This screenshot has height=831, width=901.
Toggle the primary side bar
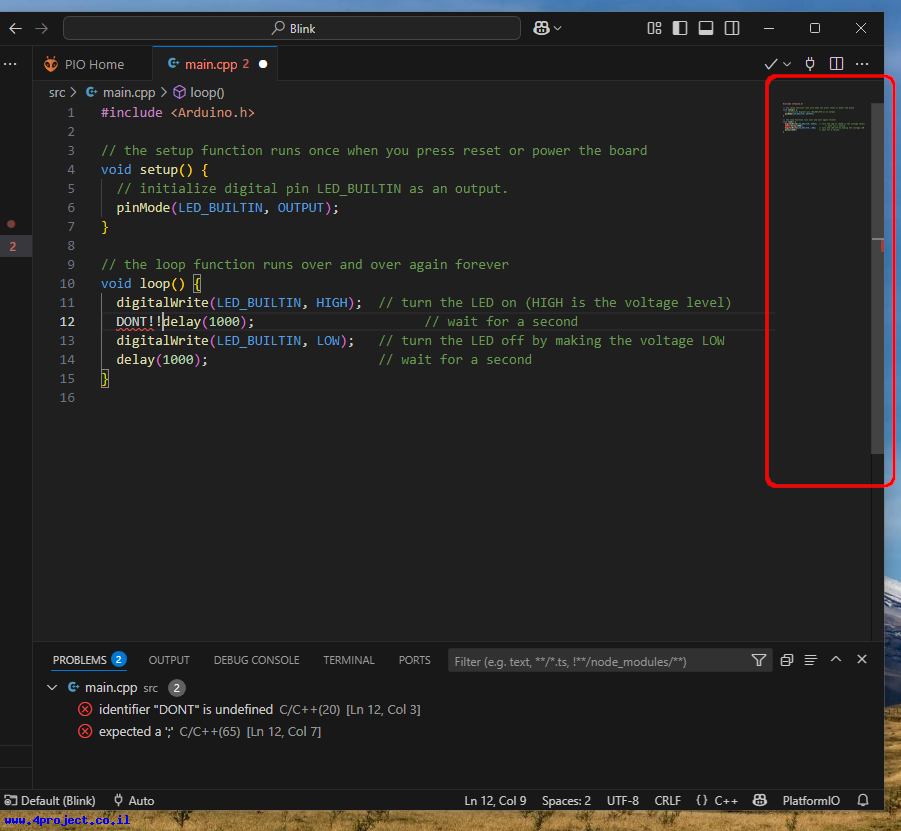point(680,28)
